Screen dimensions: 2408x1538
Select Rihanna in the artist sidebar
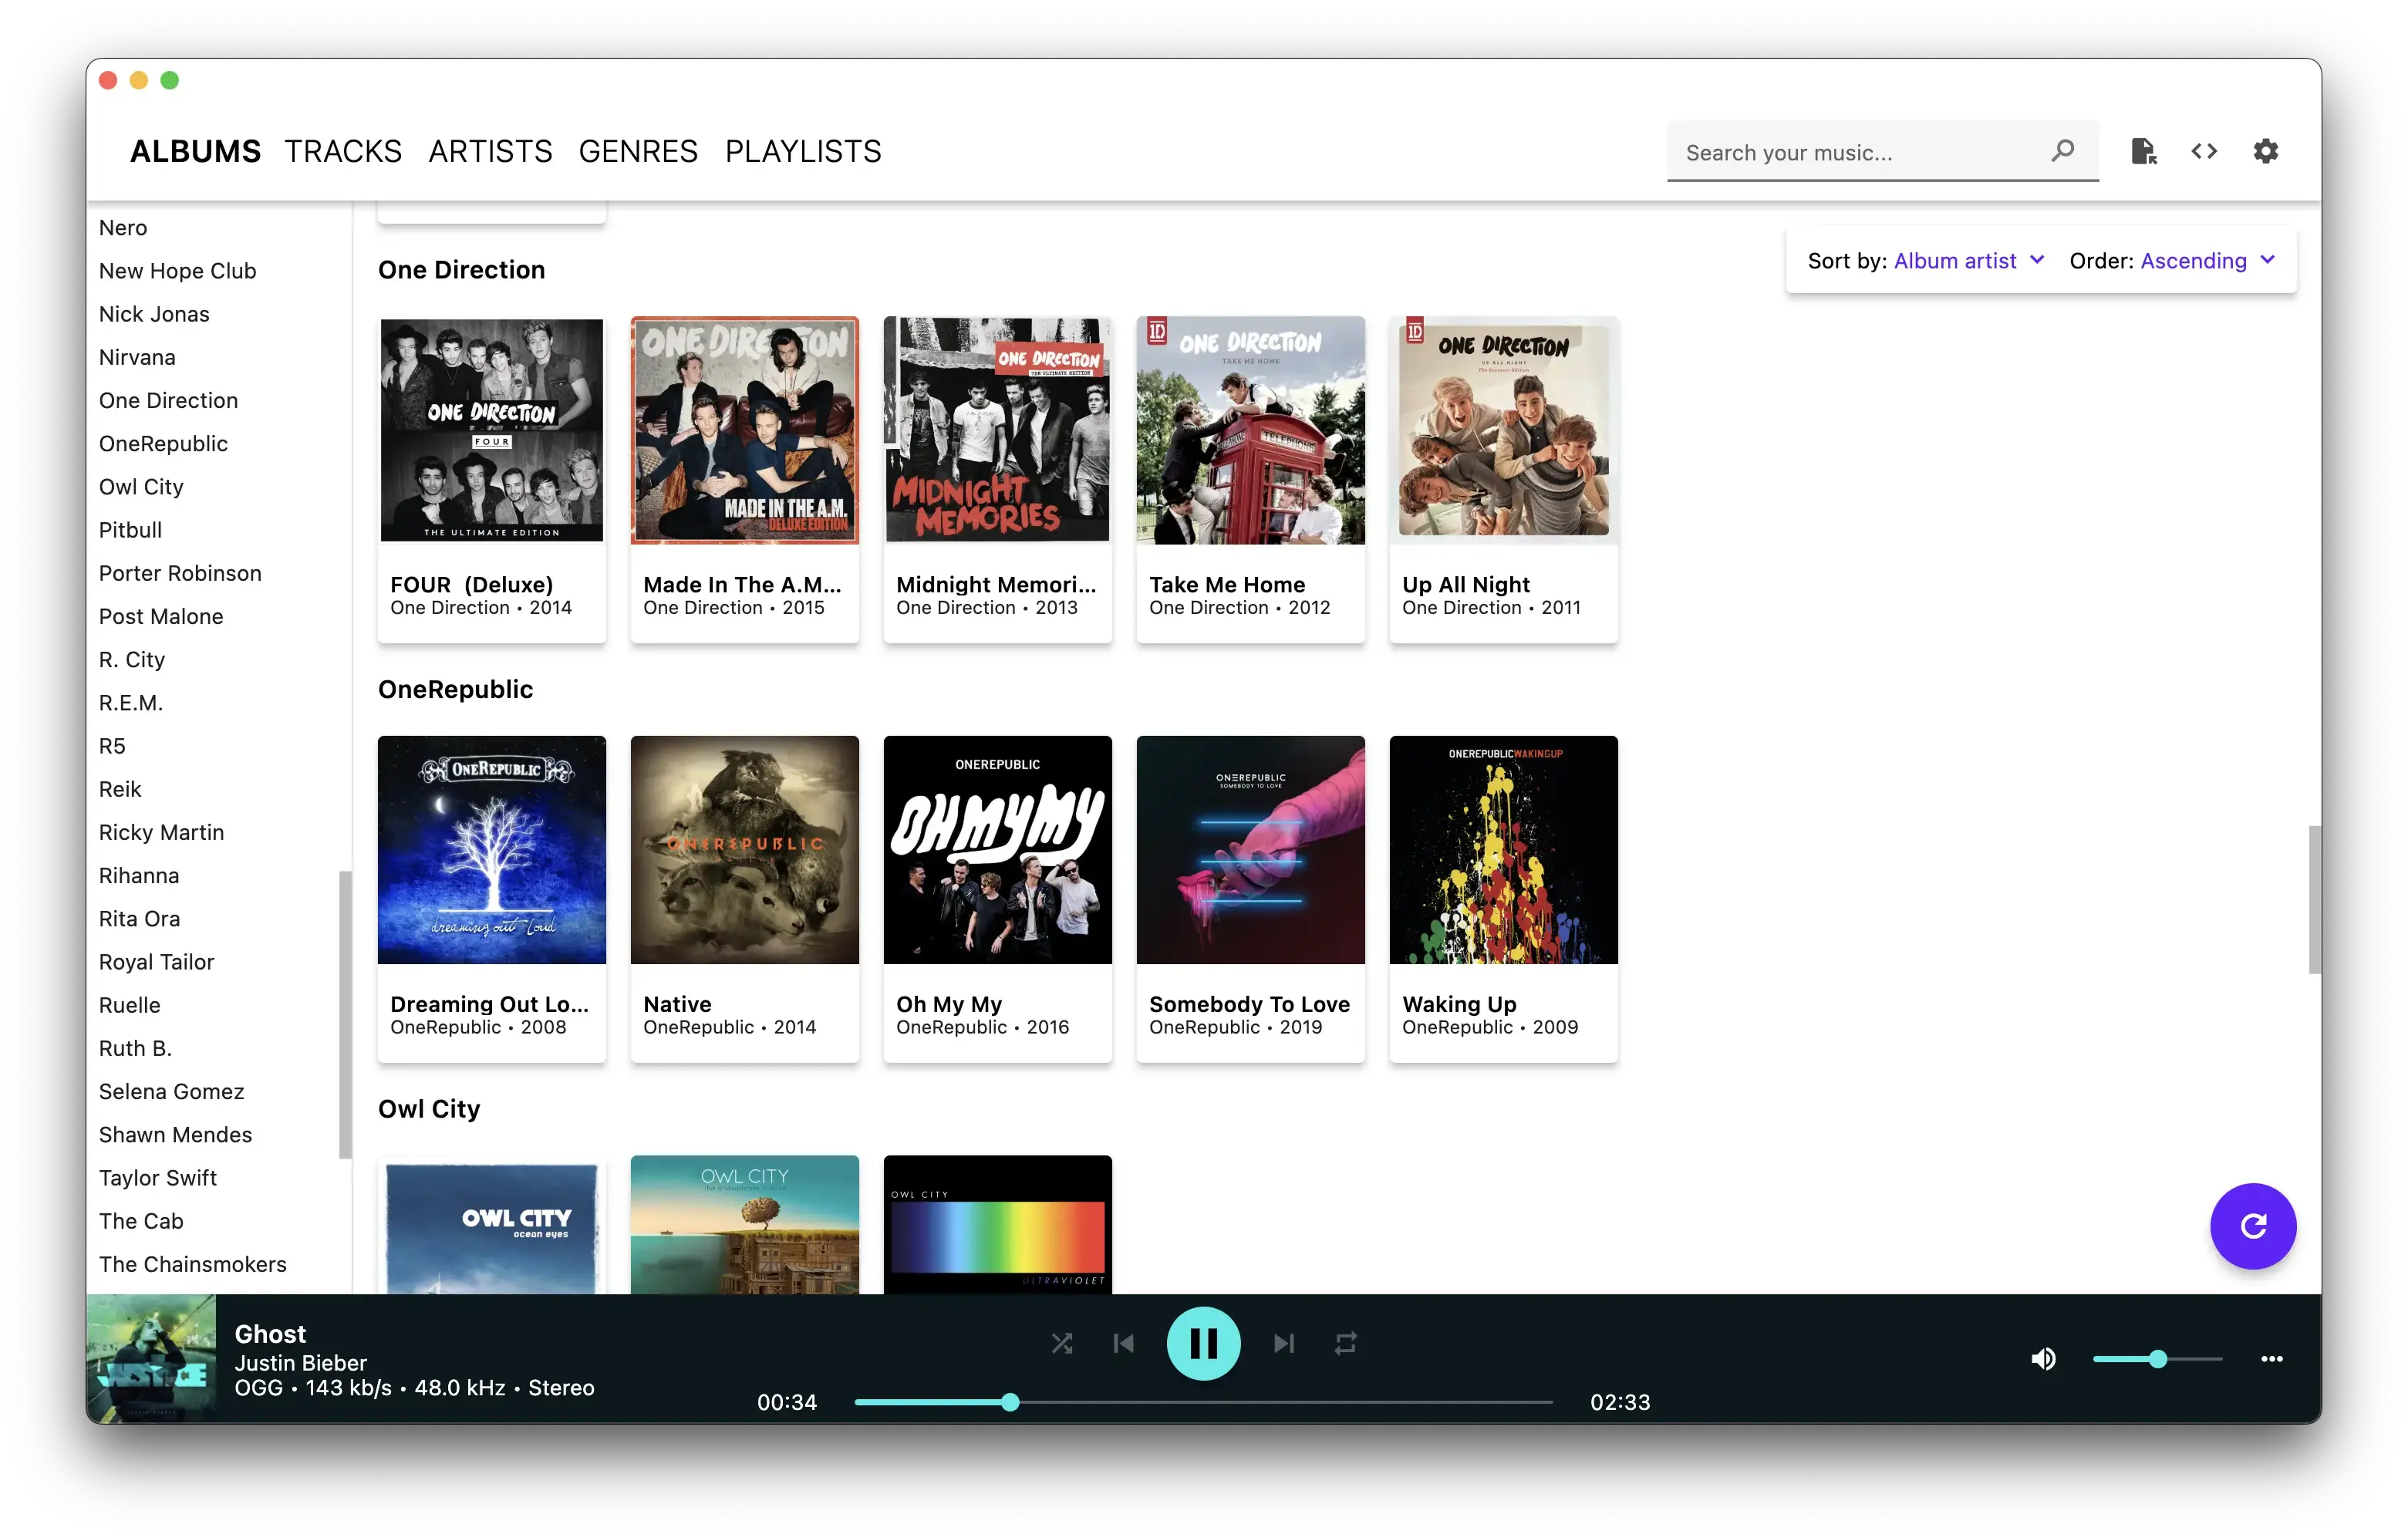tap(139, 876)
